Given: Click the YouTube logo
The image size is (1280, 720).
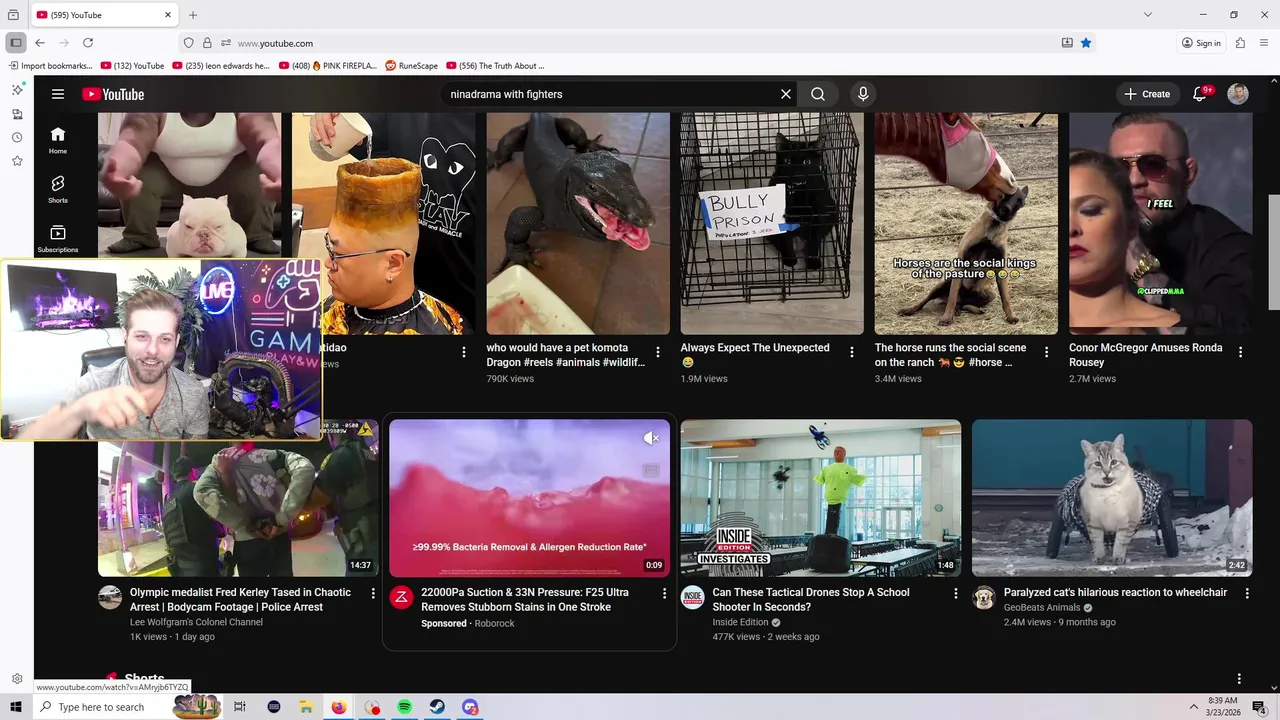Looking at the screenshot, I should [113, 94].
